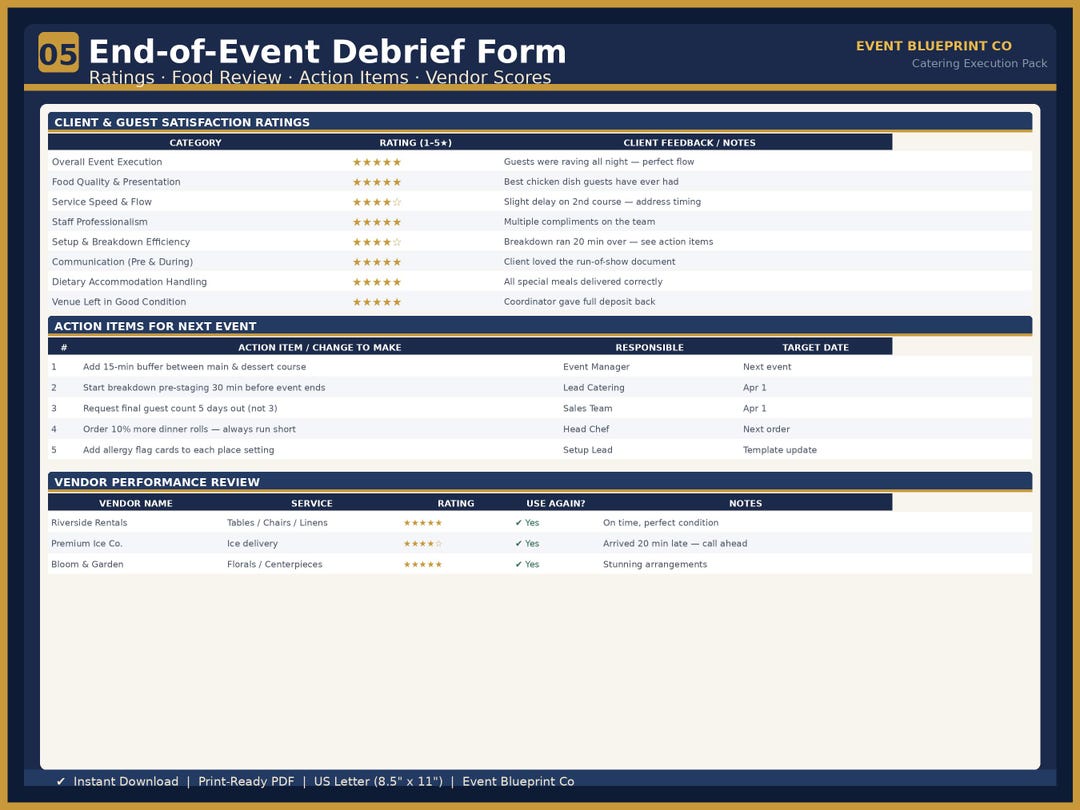The image size is (1080, 810).
Task: Click the star rating for Venue Left in Good Condition
Action: click(377, 302)
